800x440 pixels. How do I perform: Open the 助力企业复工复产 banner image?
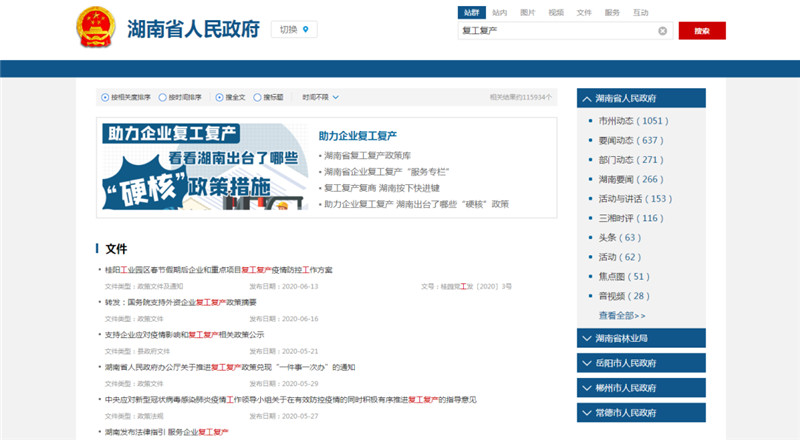coord(205,166)
